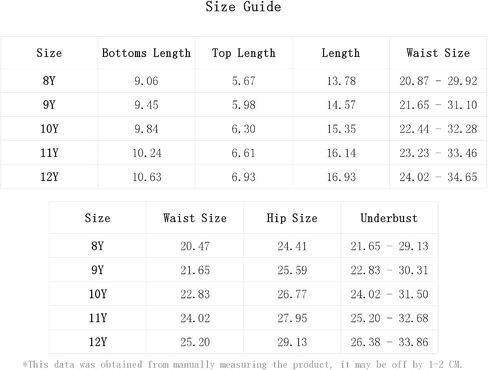Click waist range 24.02 - 34.65
The image size is (488, 370).
[x=438, y=177]
